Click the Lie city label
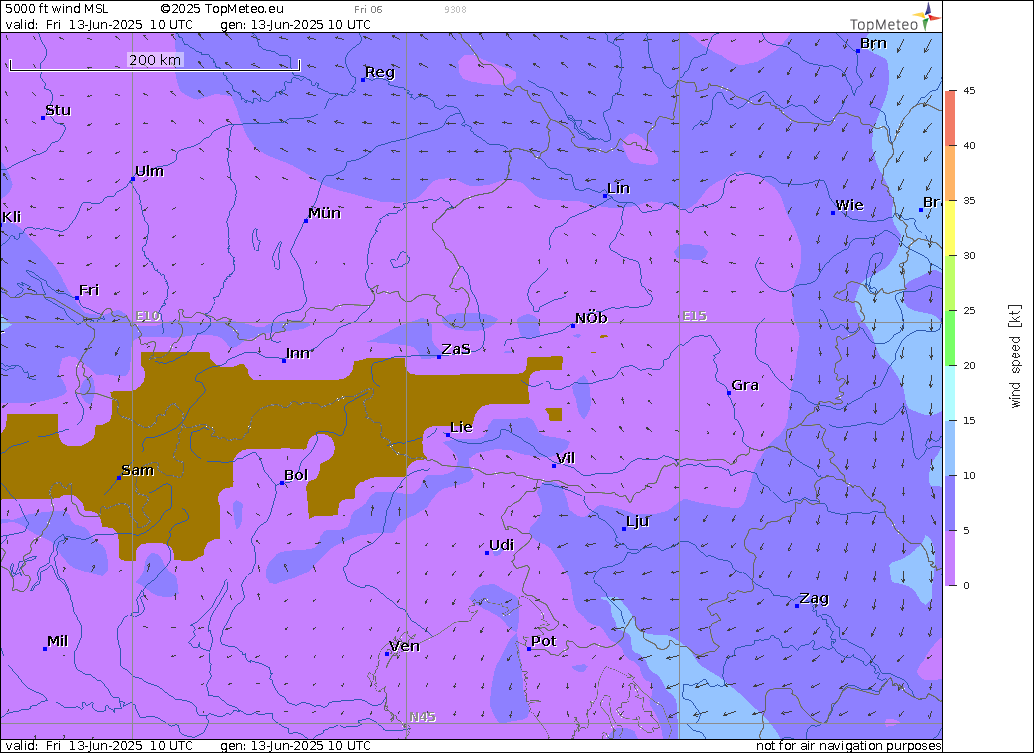This screenshot has height=753, width=1034. [x=462, y=427]
